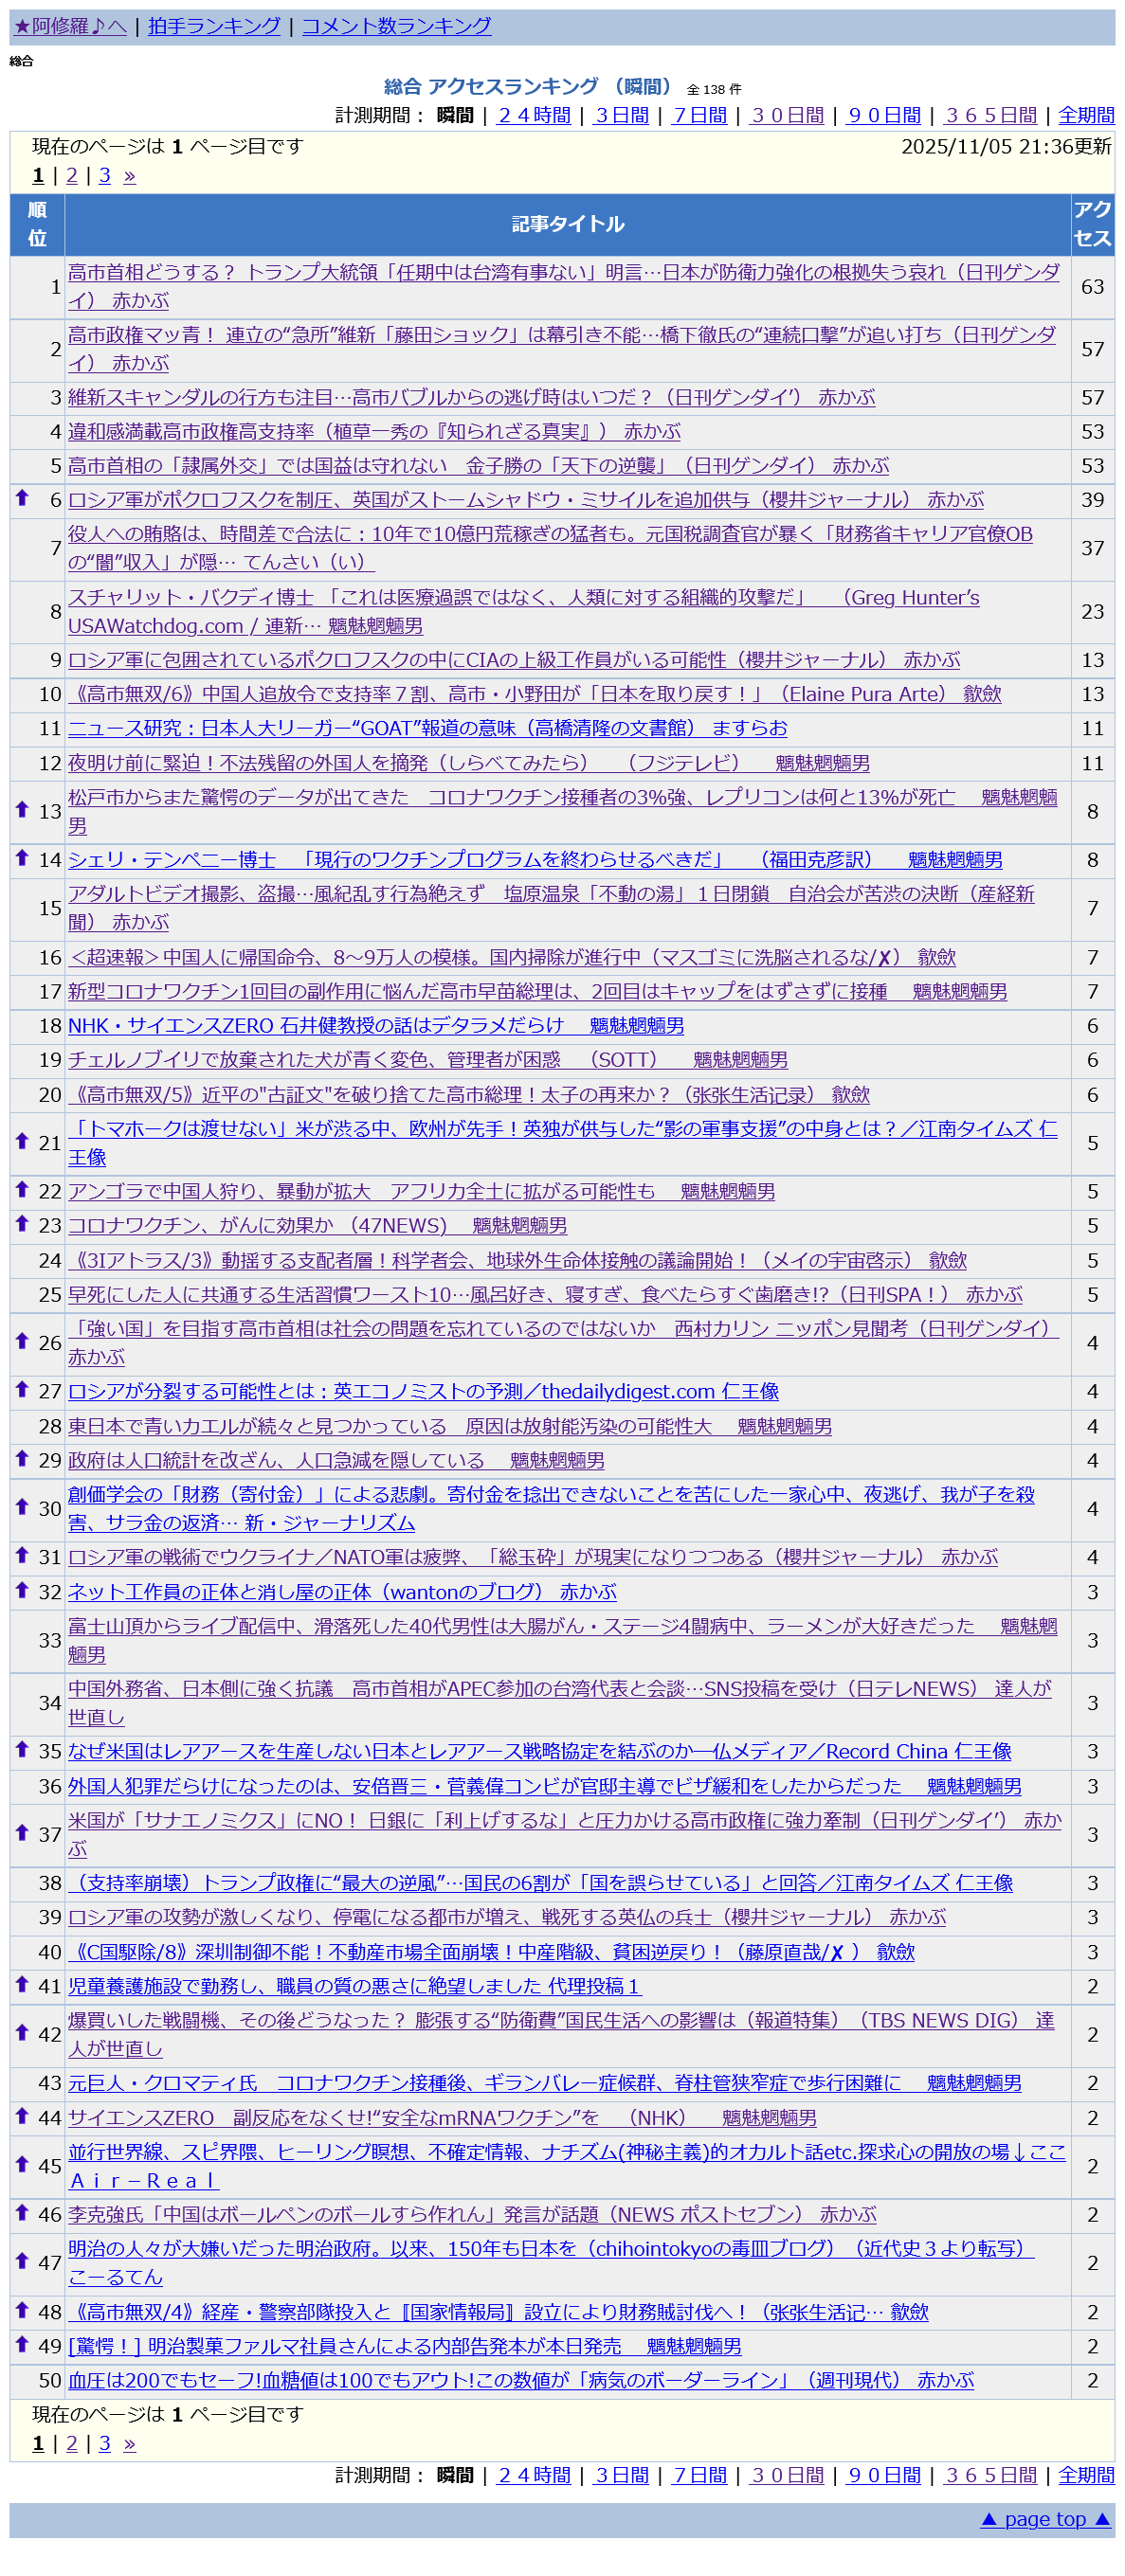Select the 365日間 period at bottom
The width and height of the screenshot is (1125, 2576).
(990, 2475)
